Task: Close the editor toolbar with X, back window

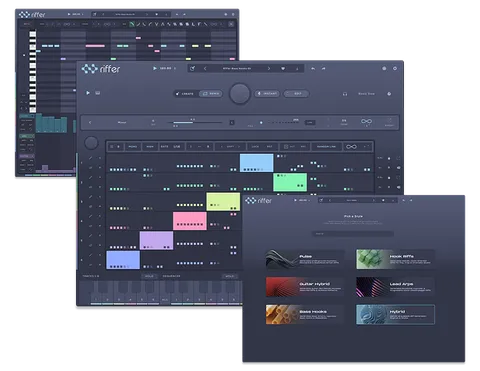Action: (231, 24)
